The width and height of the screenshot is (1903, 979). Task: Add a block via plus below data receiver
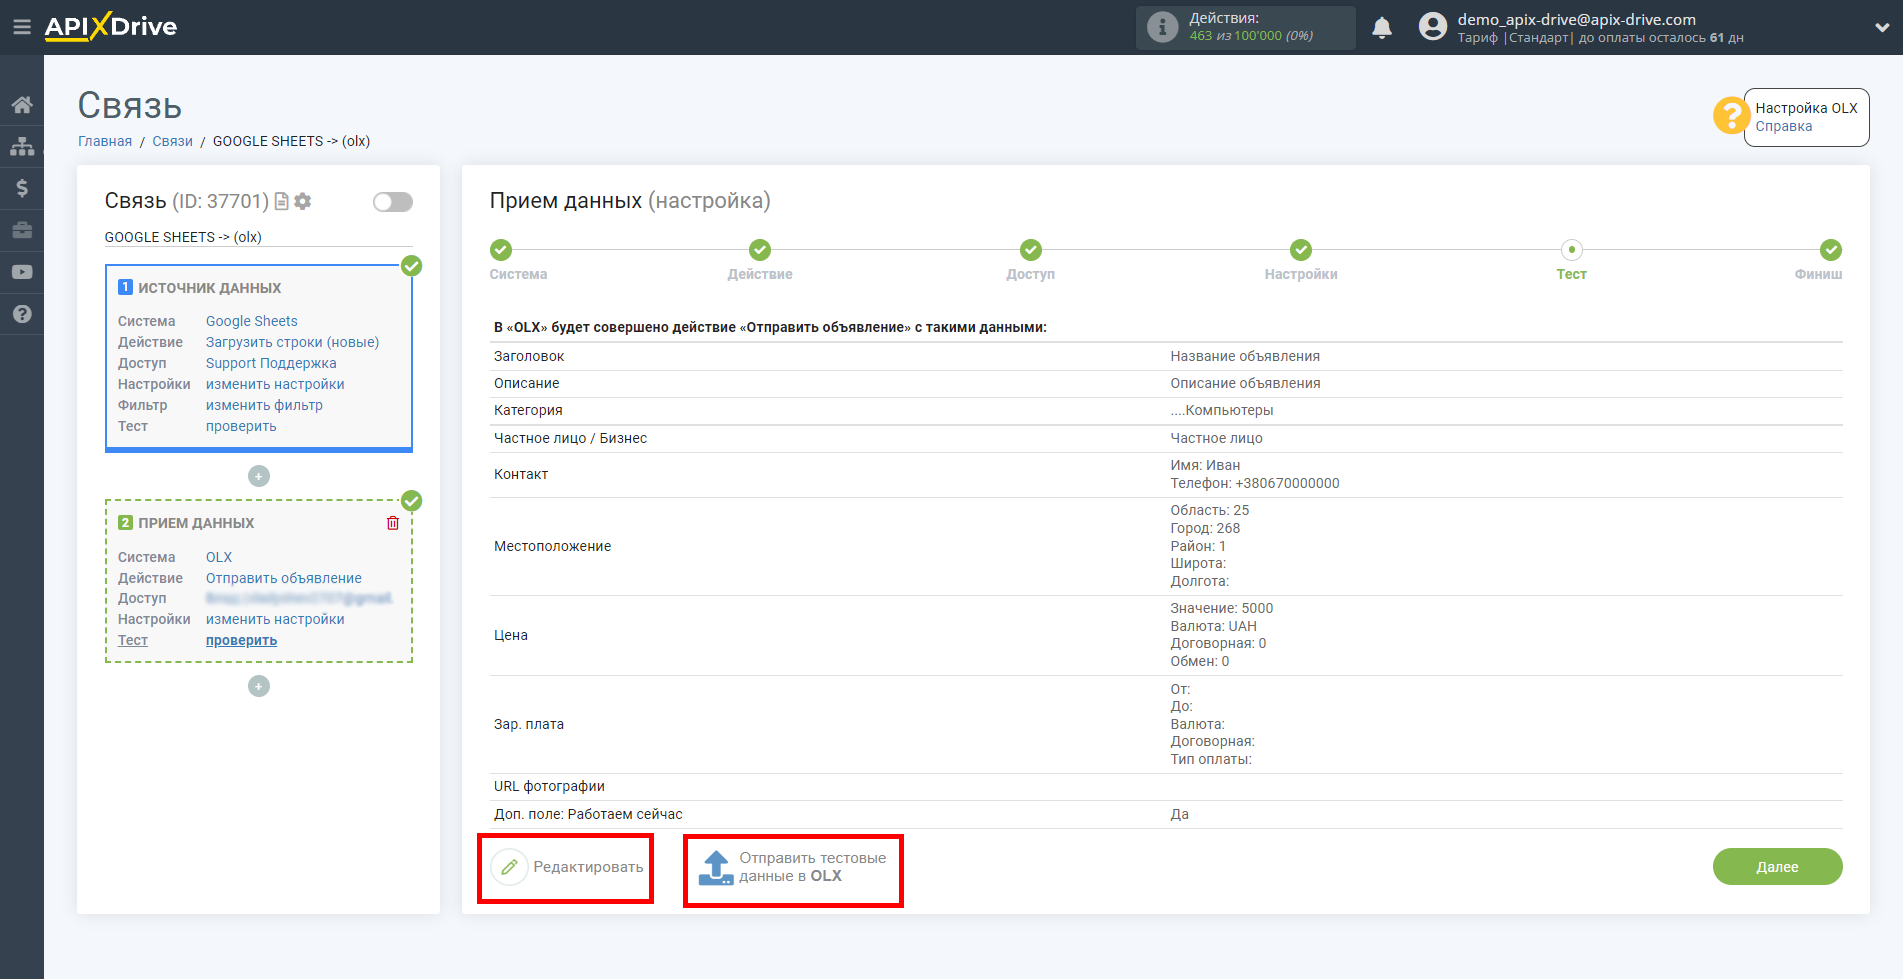point(259,686)
